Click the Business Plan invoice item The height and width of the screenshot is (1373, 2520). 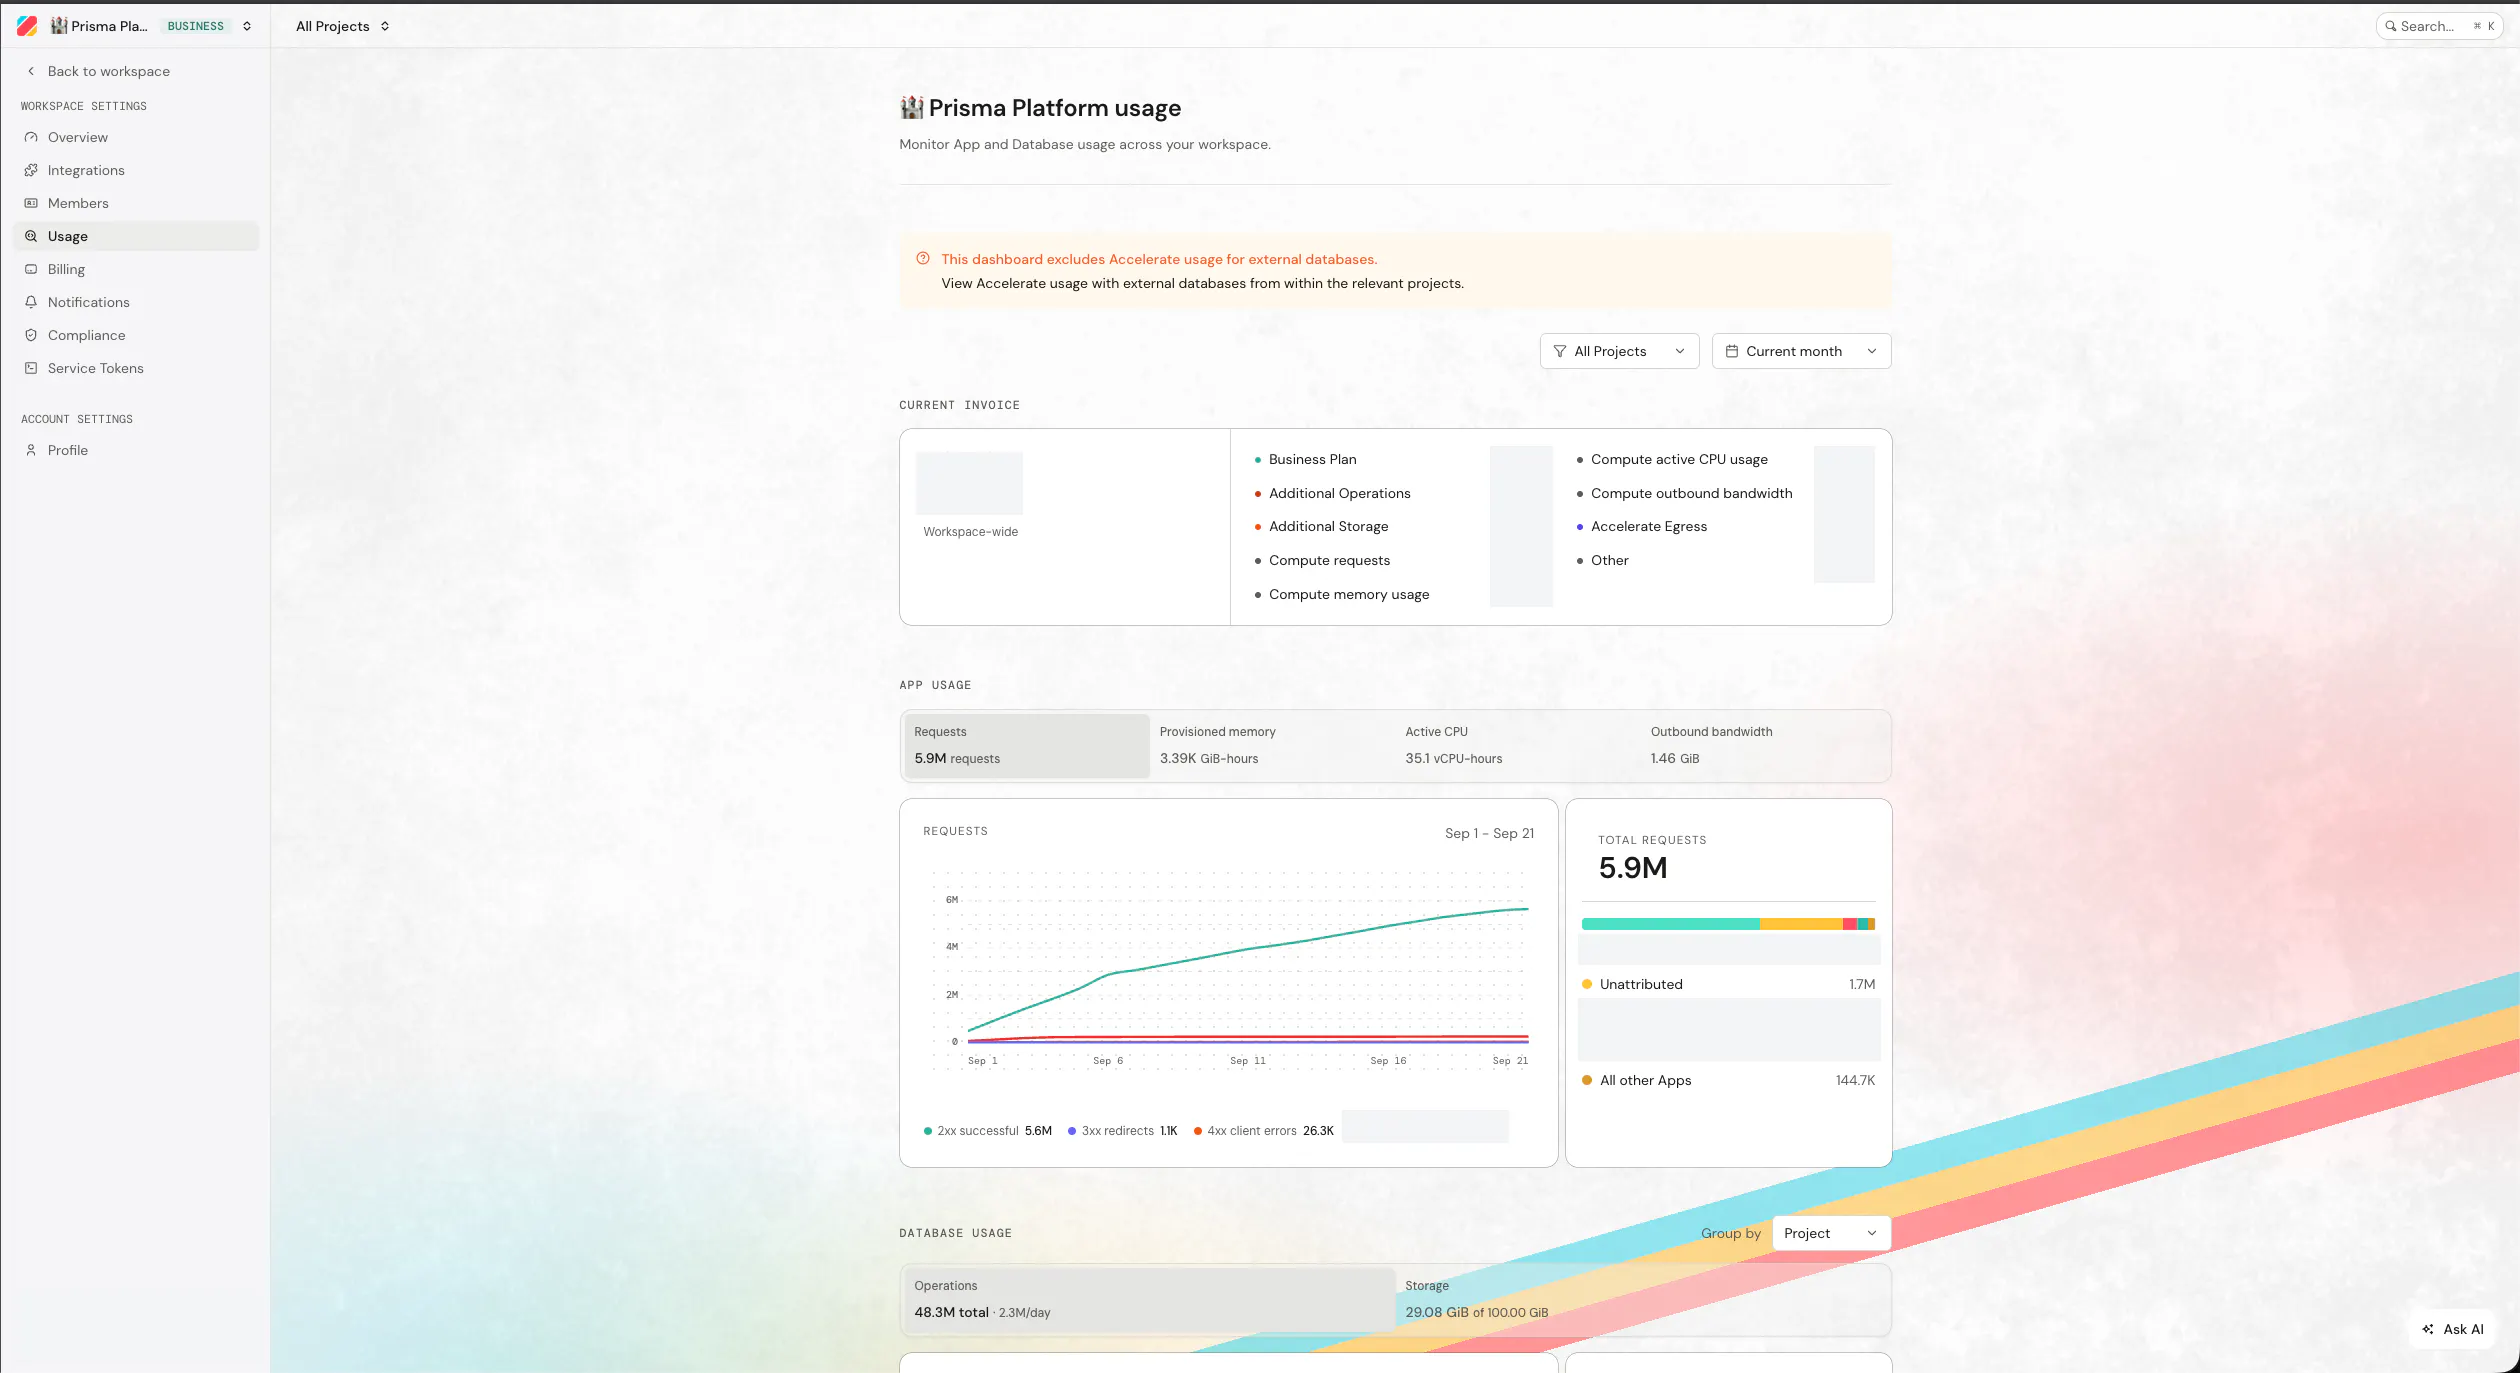point(1313,459)
